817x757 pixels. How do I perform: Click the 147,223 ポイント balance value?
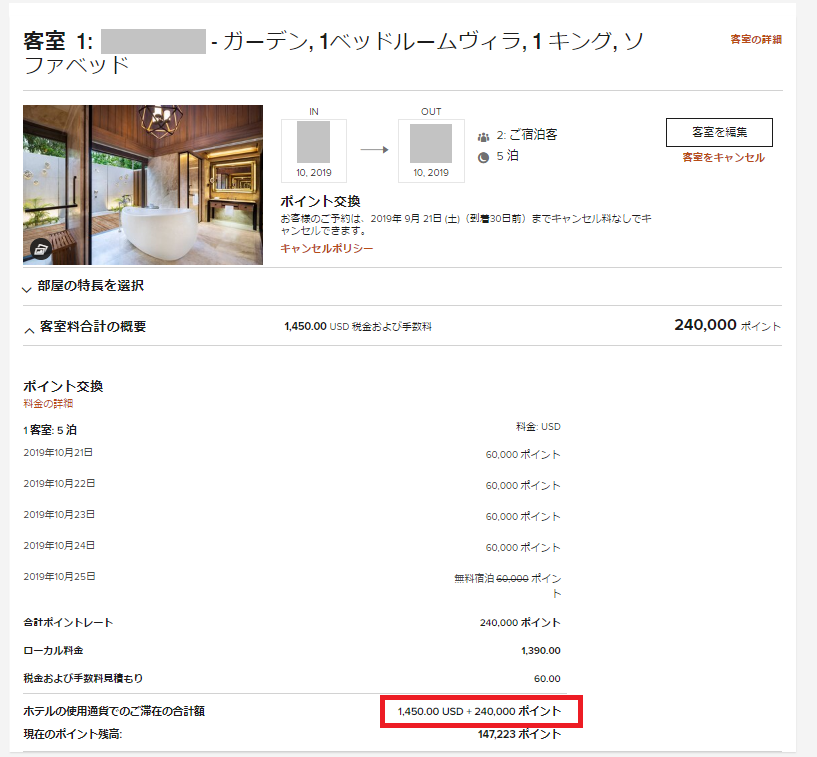coord(519,734)
